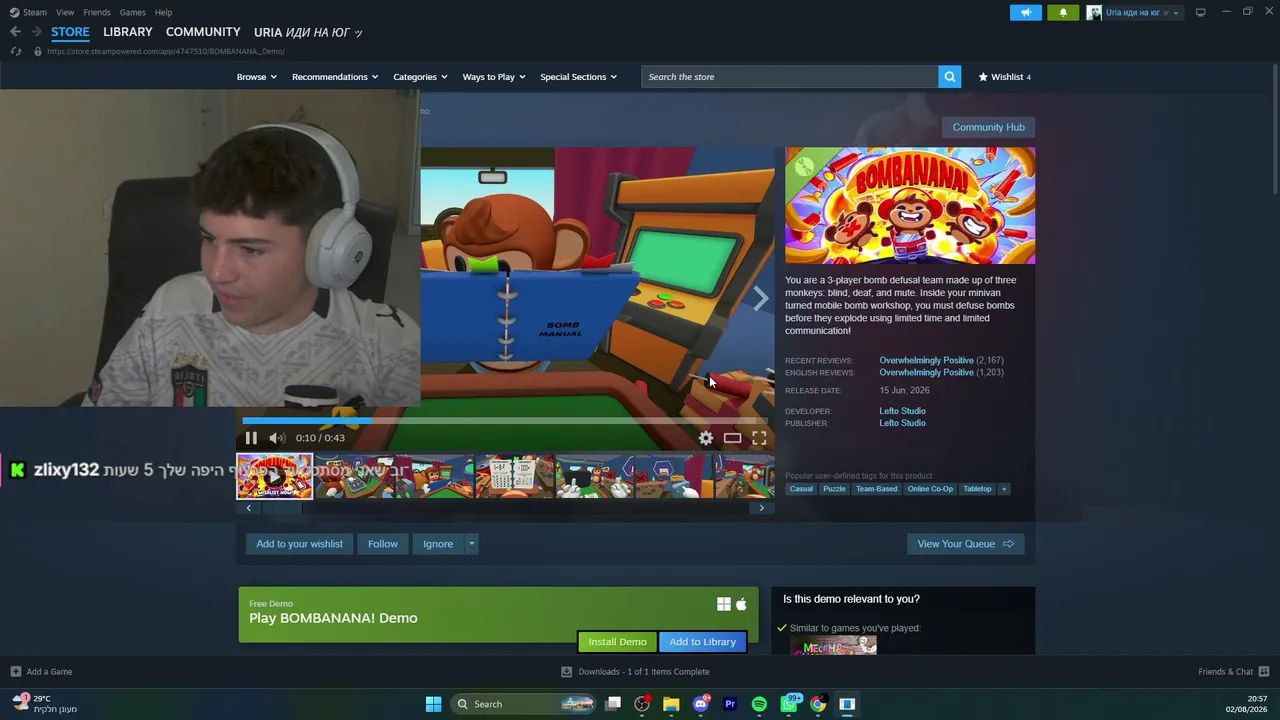Click Add to your wishlist
Image resolution: width=1280 pixels, height=720 pixels.
pyautogui.click(x=299, y=544)
